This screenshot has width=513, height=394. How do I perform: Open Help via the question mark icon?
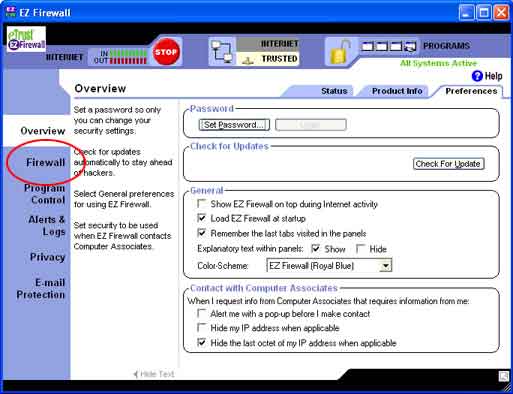(x=477, y=76)
